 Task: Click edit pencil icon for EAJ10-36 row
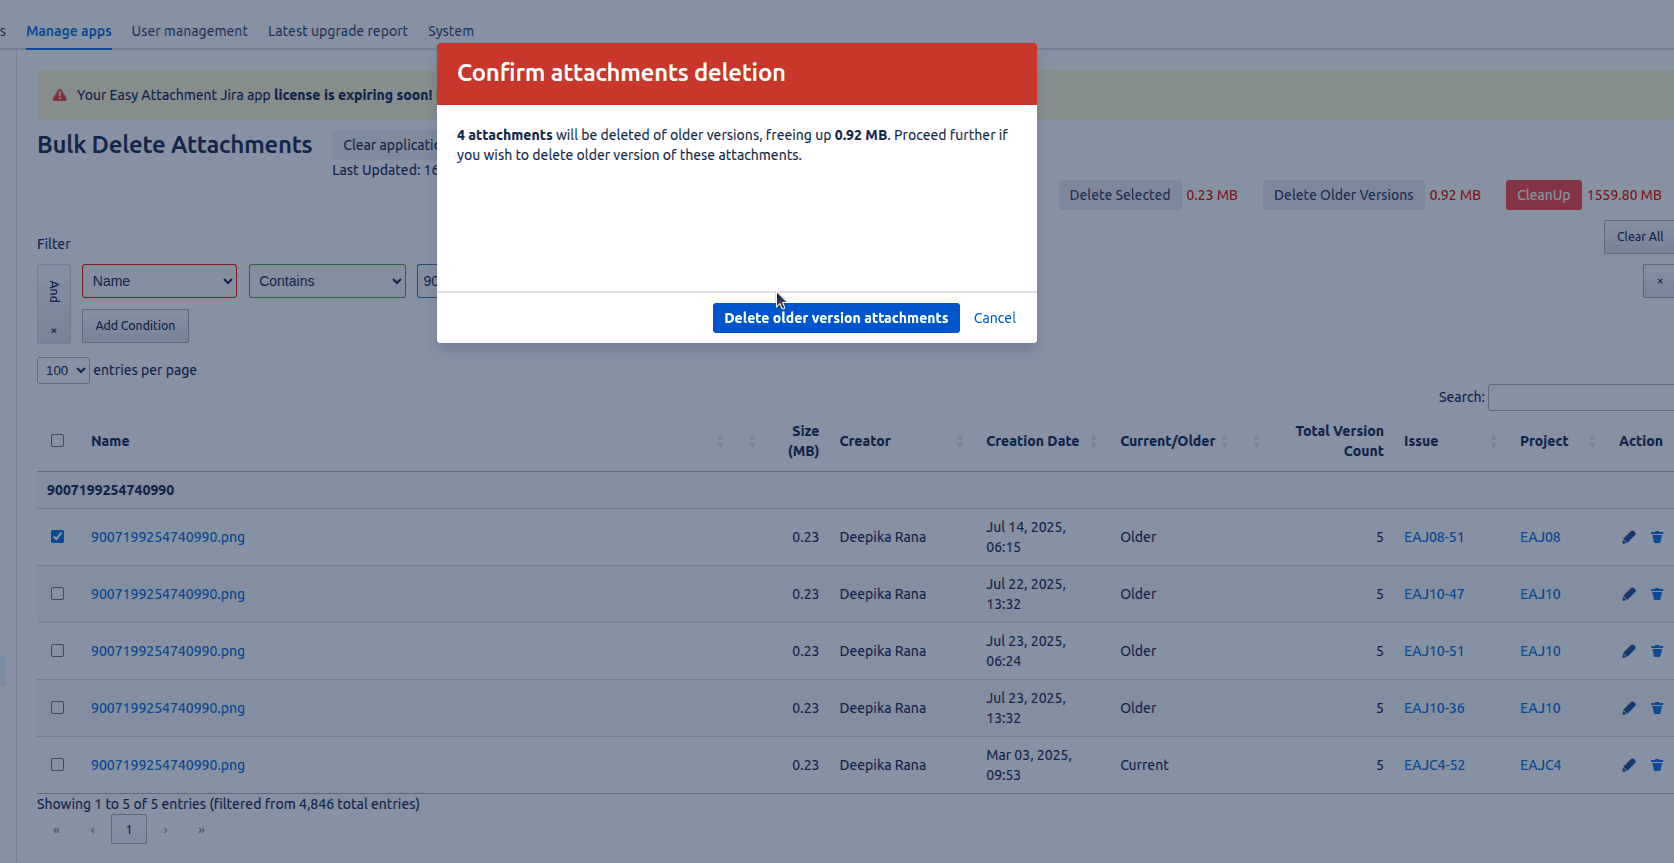(x=1628, y=708)
